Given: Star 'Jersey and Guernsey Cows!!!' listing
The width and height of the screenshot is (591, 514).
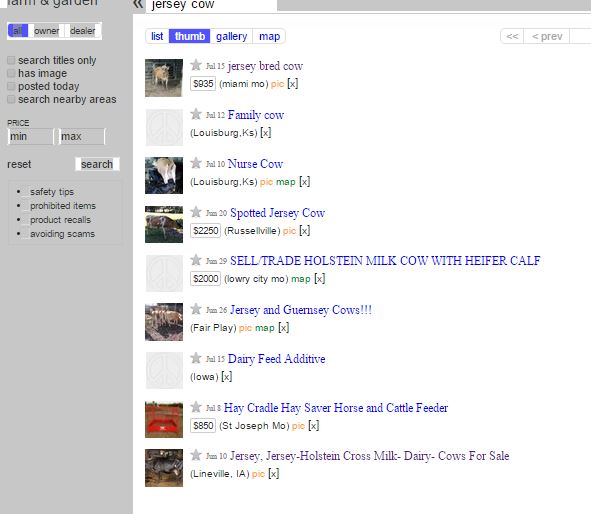Looking at the screenshot, I should pyautogui.click(x=196, y=309).
